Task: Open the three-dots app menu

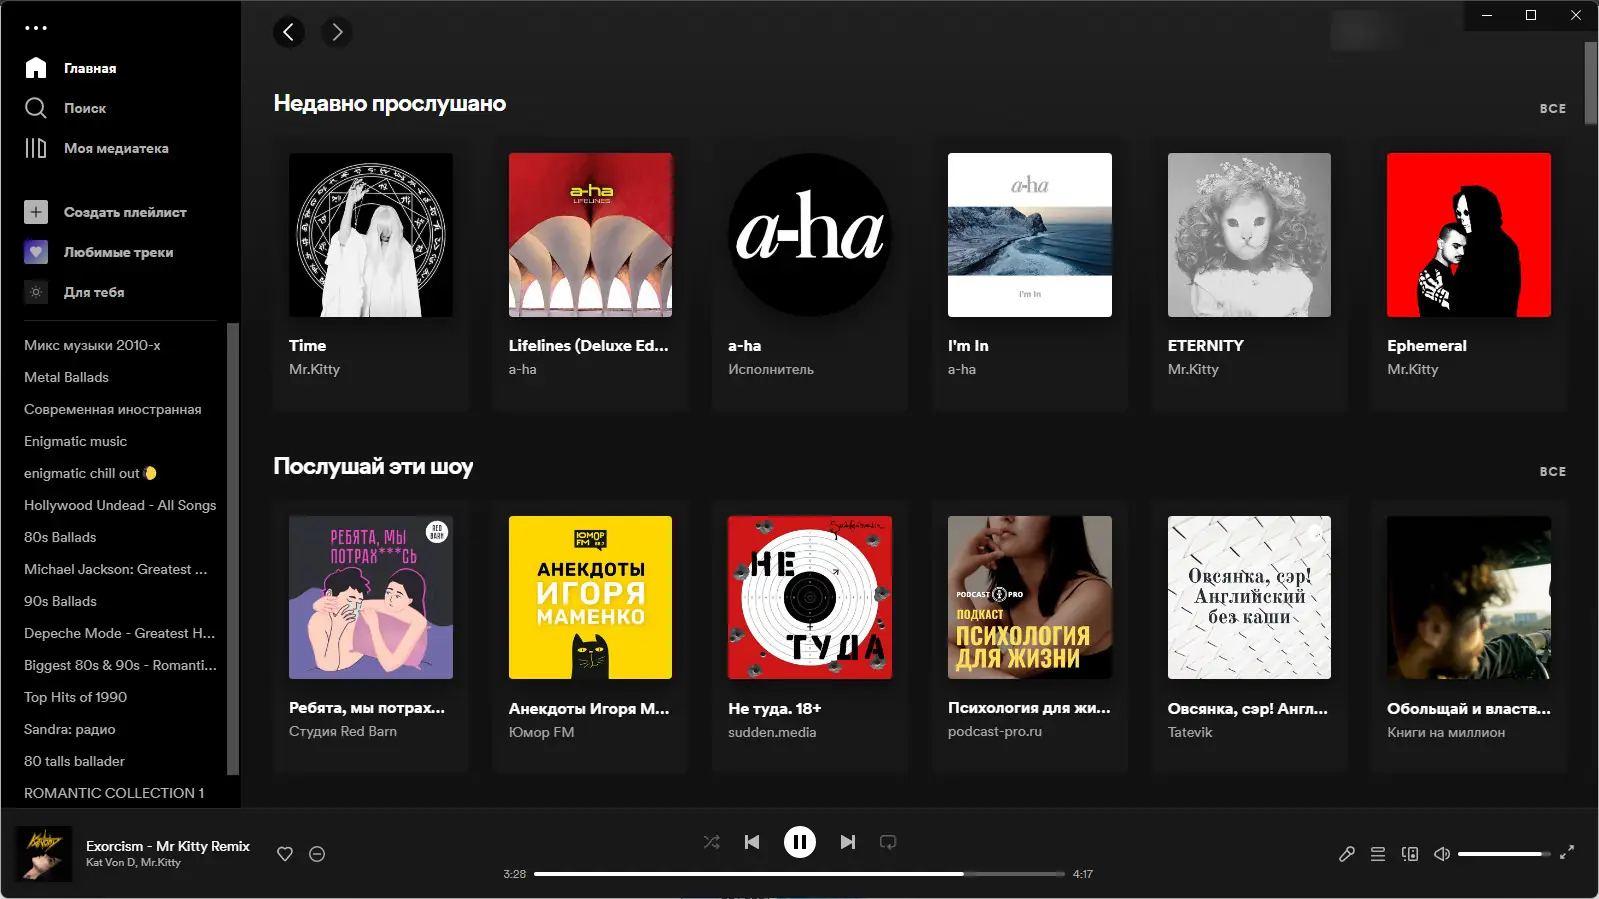Action: pos(36,28)
